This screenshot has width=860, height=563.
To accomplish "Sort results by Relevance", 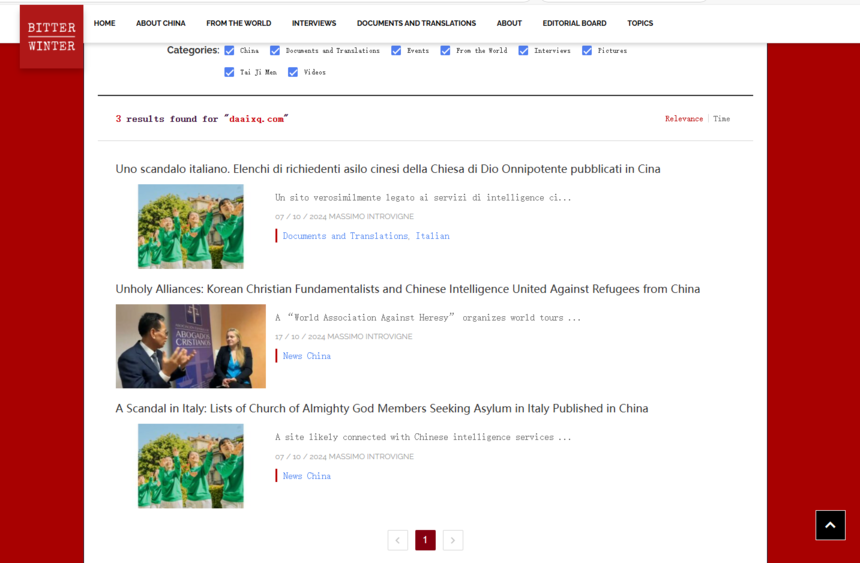I will pos(683,119).
